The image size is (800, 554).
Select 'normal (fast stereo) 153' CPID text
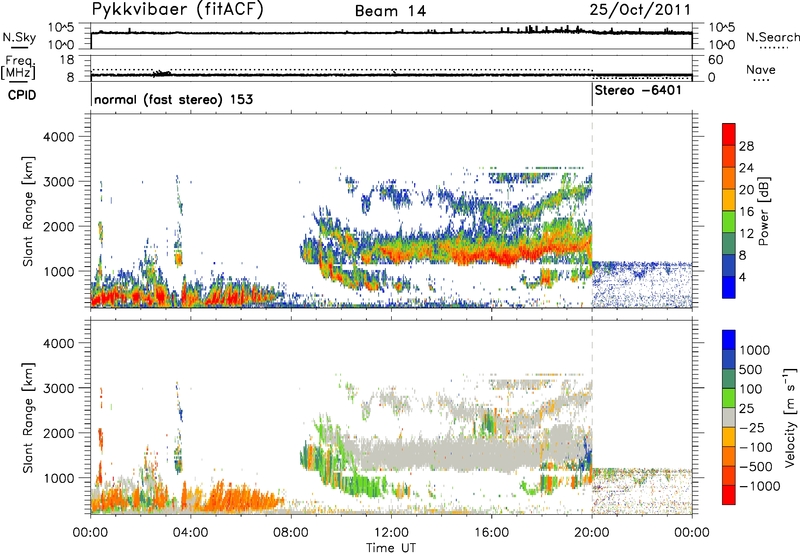[x=173, y=99]
